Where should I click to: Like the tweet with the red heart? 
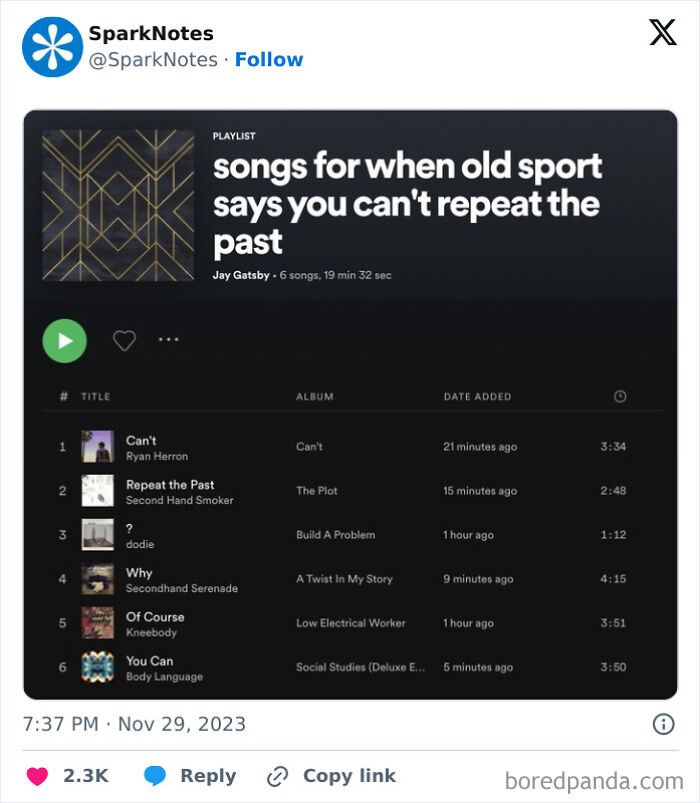(x=37, y=776)
